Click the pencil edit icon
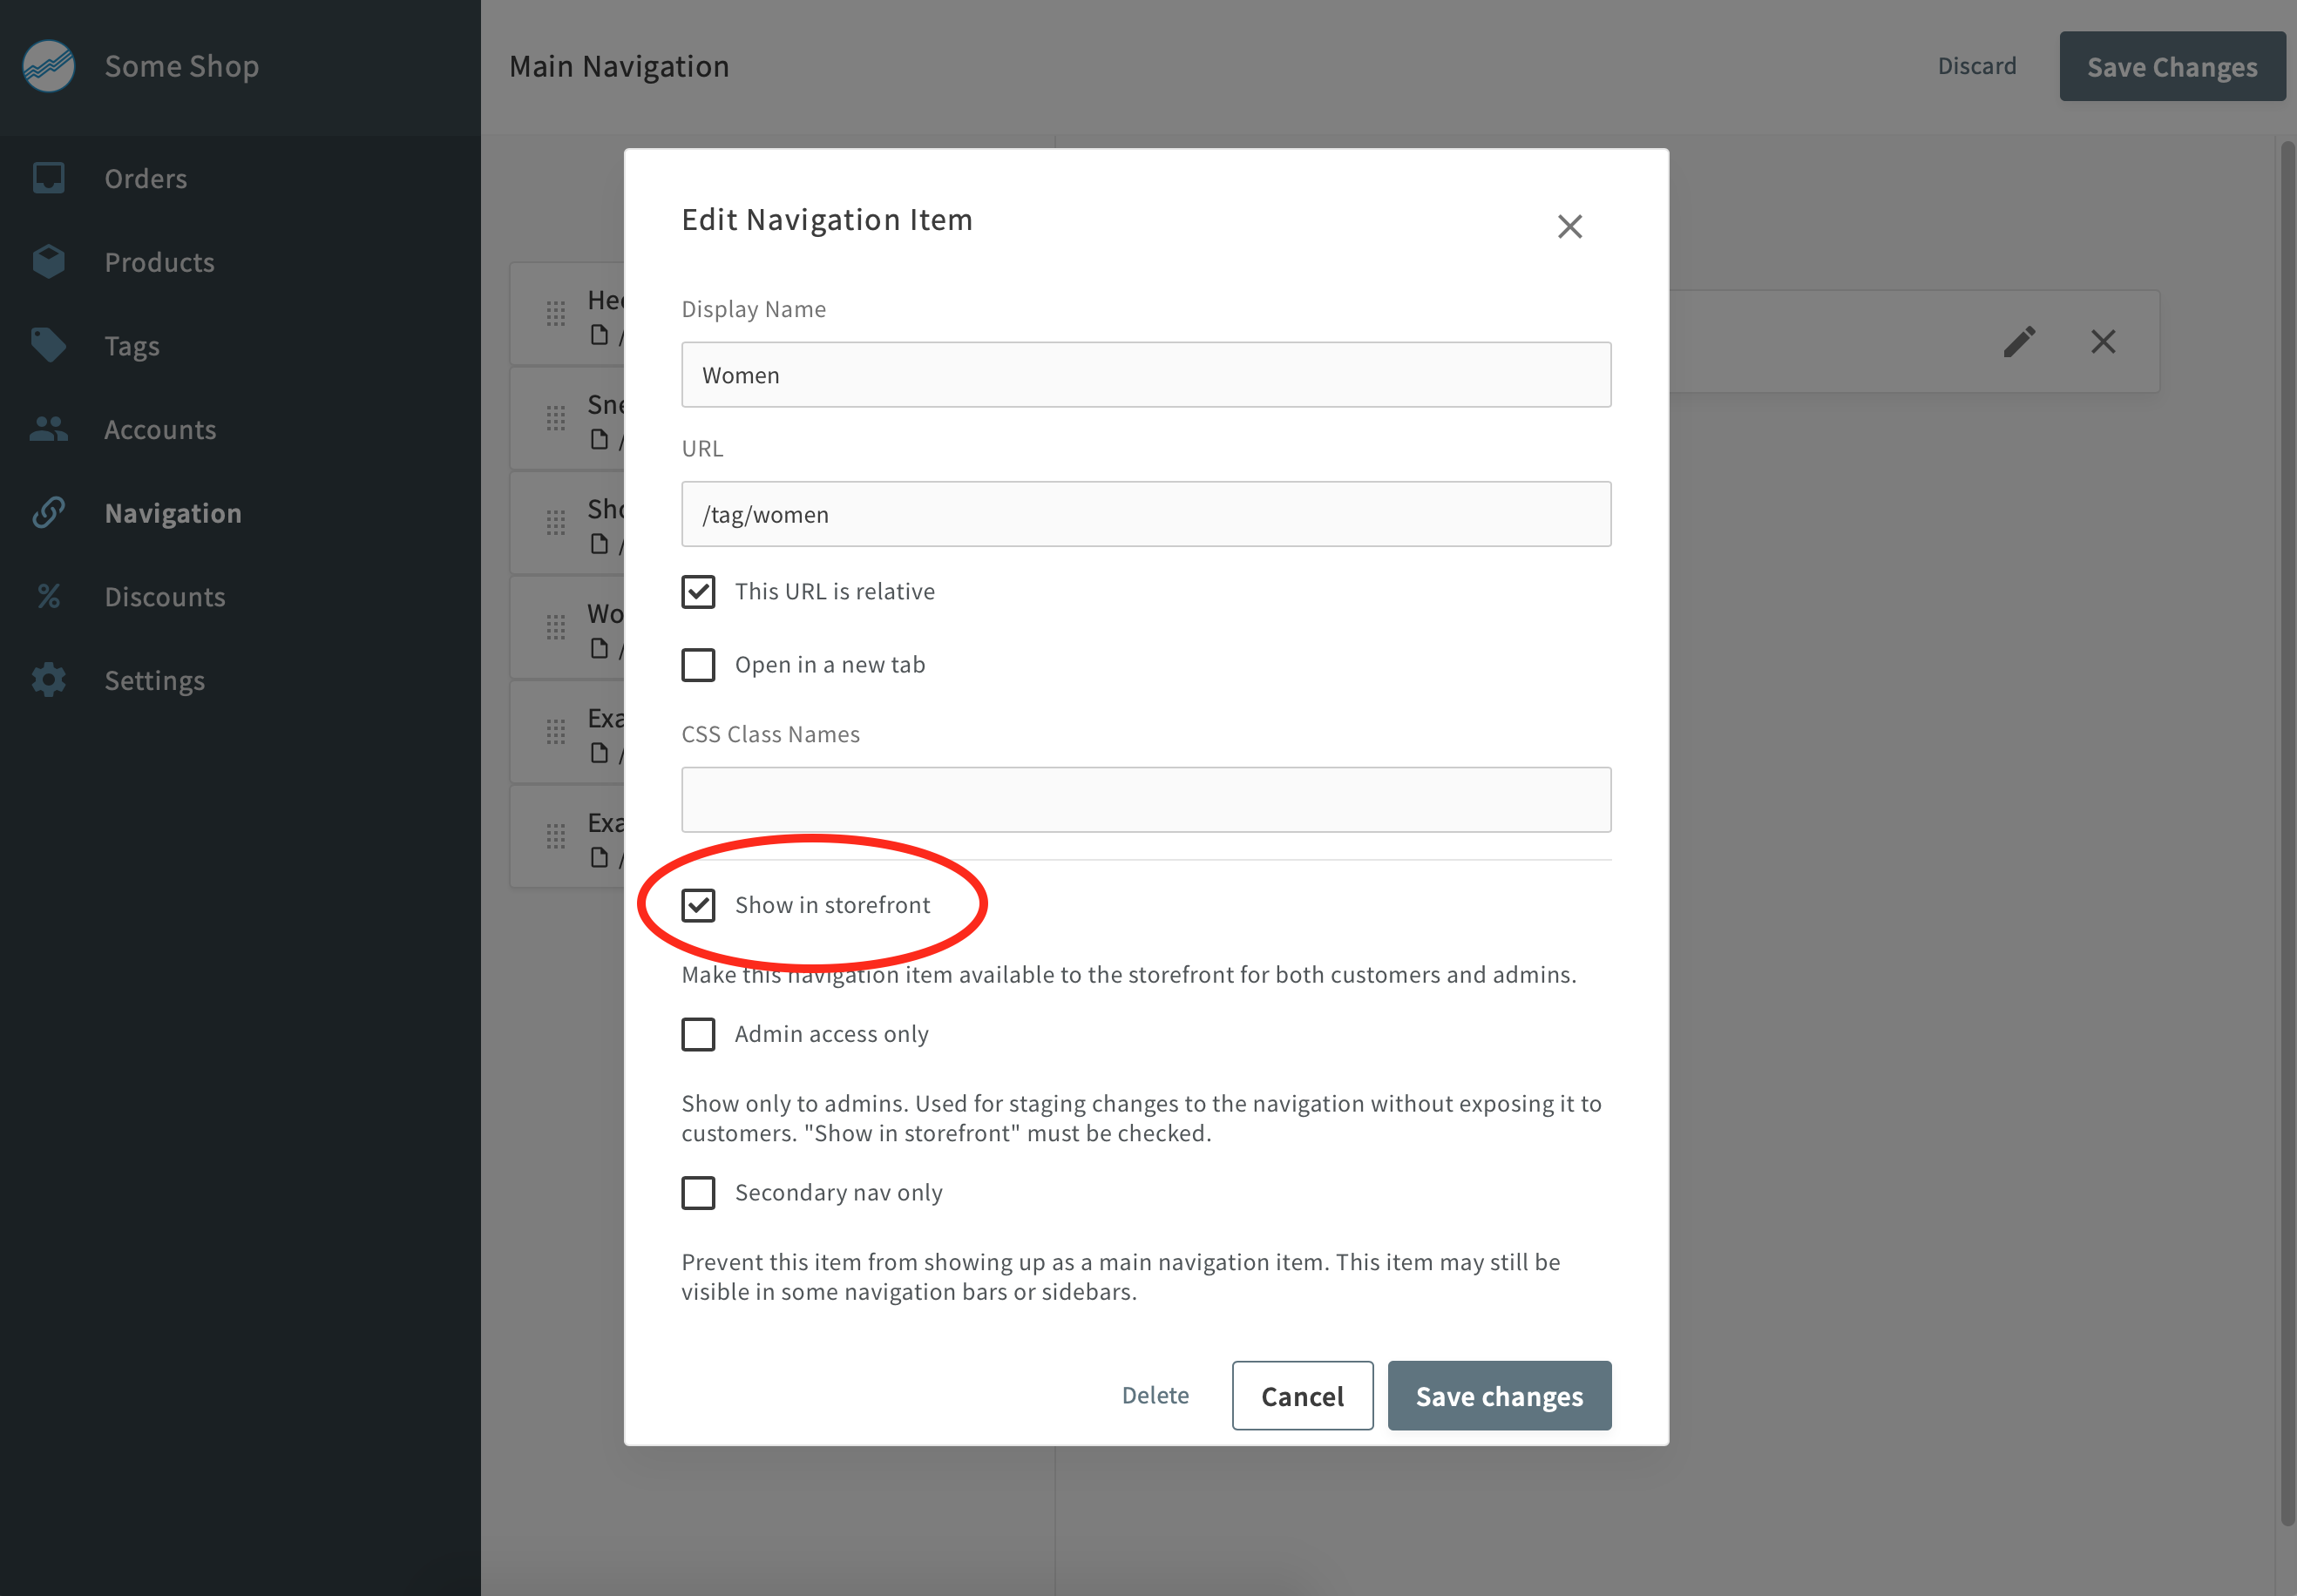Image resolution: width=2297 pixels, height=1596 pixels. point(2018,342)
